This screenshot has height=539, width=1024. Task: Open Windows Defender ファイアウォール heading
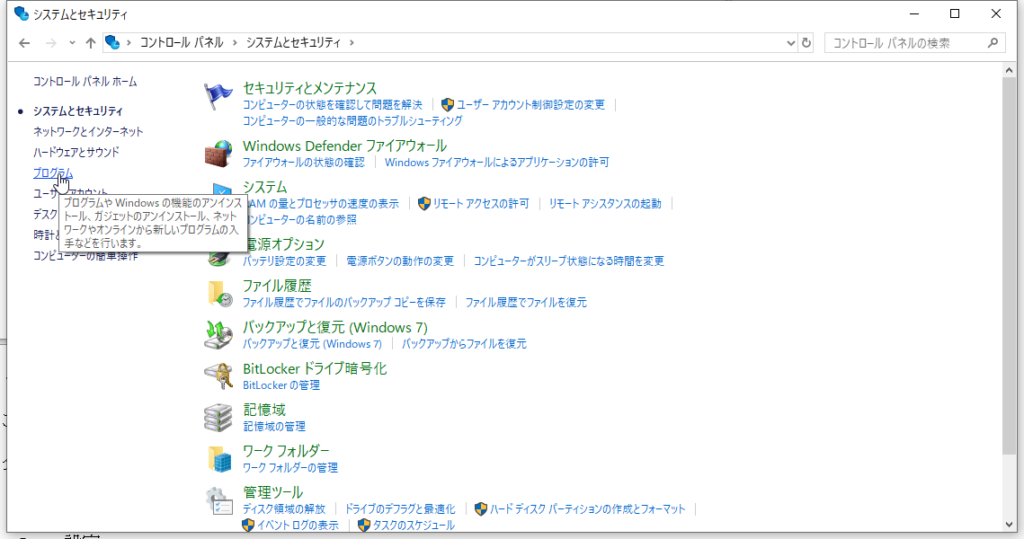(x=345, y=146)
